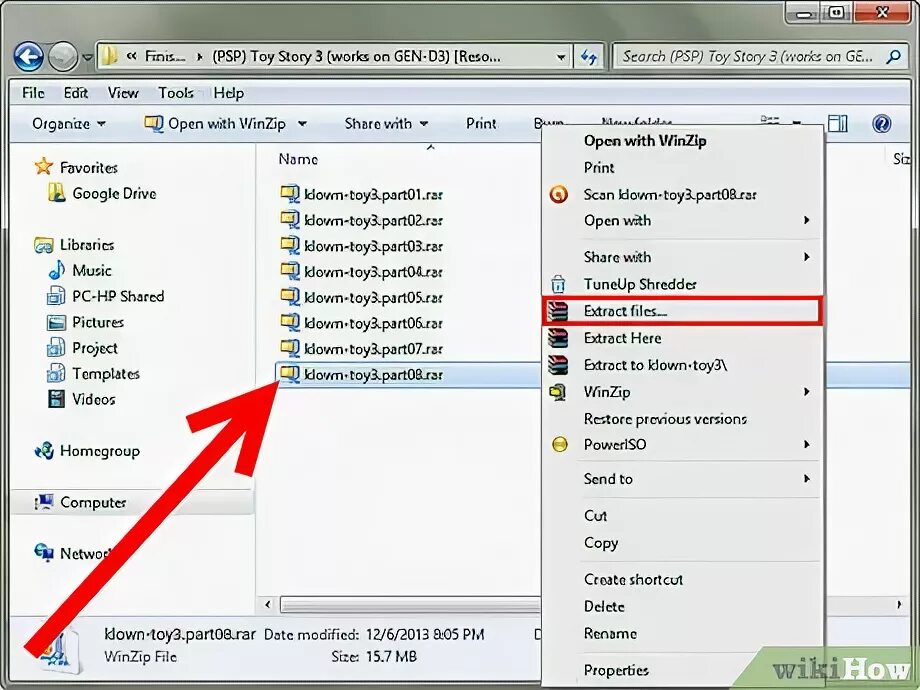Choose Extract files... from context menu

(683, 311)
